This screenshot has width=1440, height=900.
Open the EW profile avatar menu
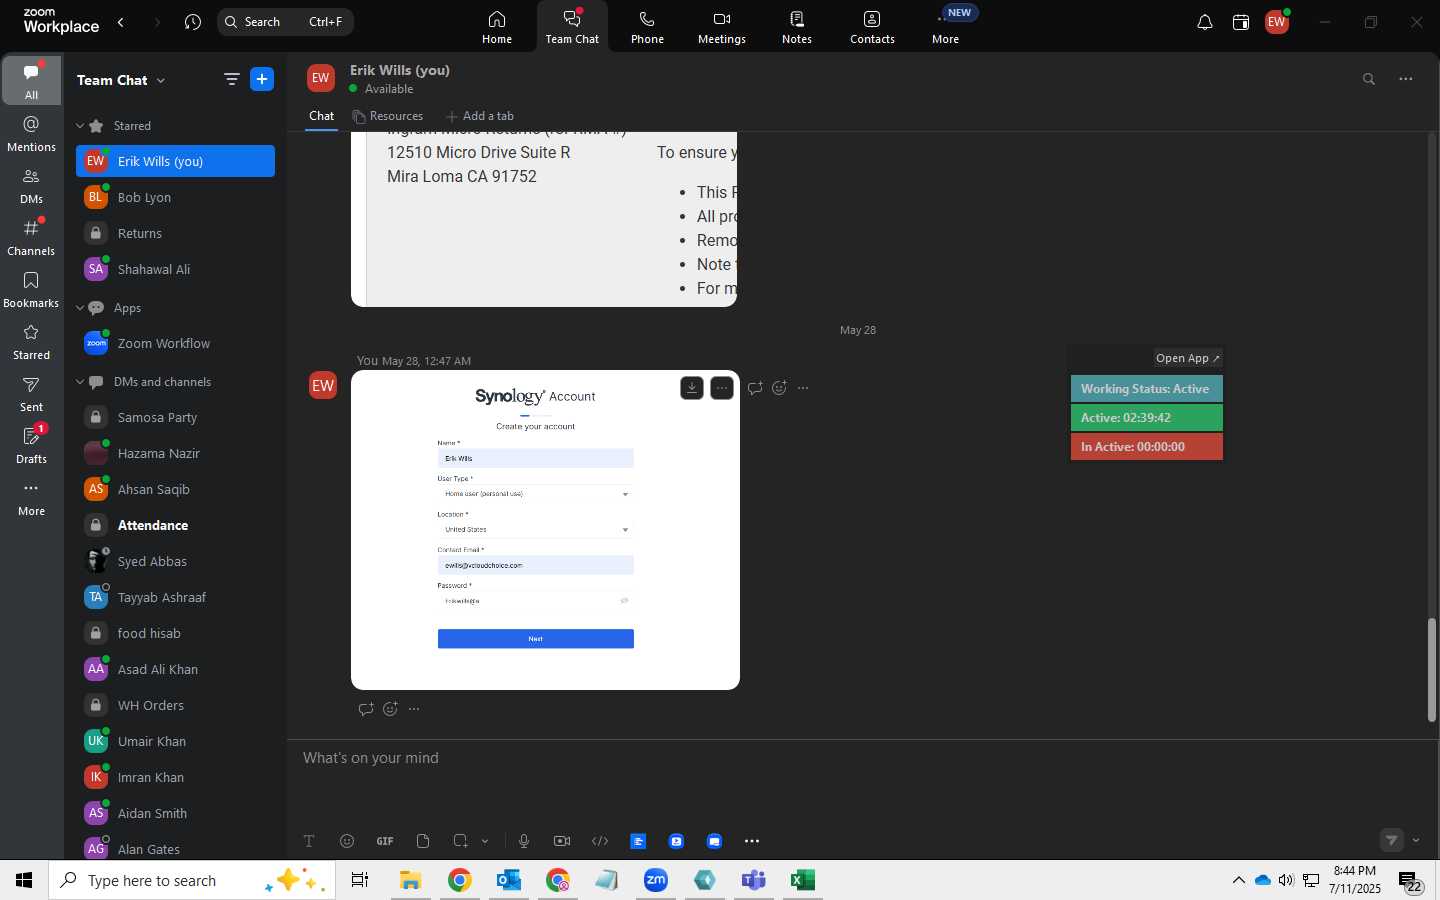pyautogui.click(x=1277, y=22)
